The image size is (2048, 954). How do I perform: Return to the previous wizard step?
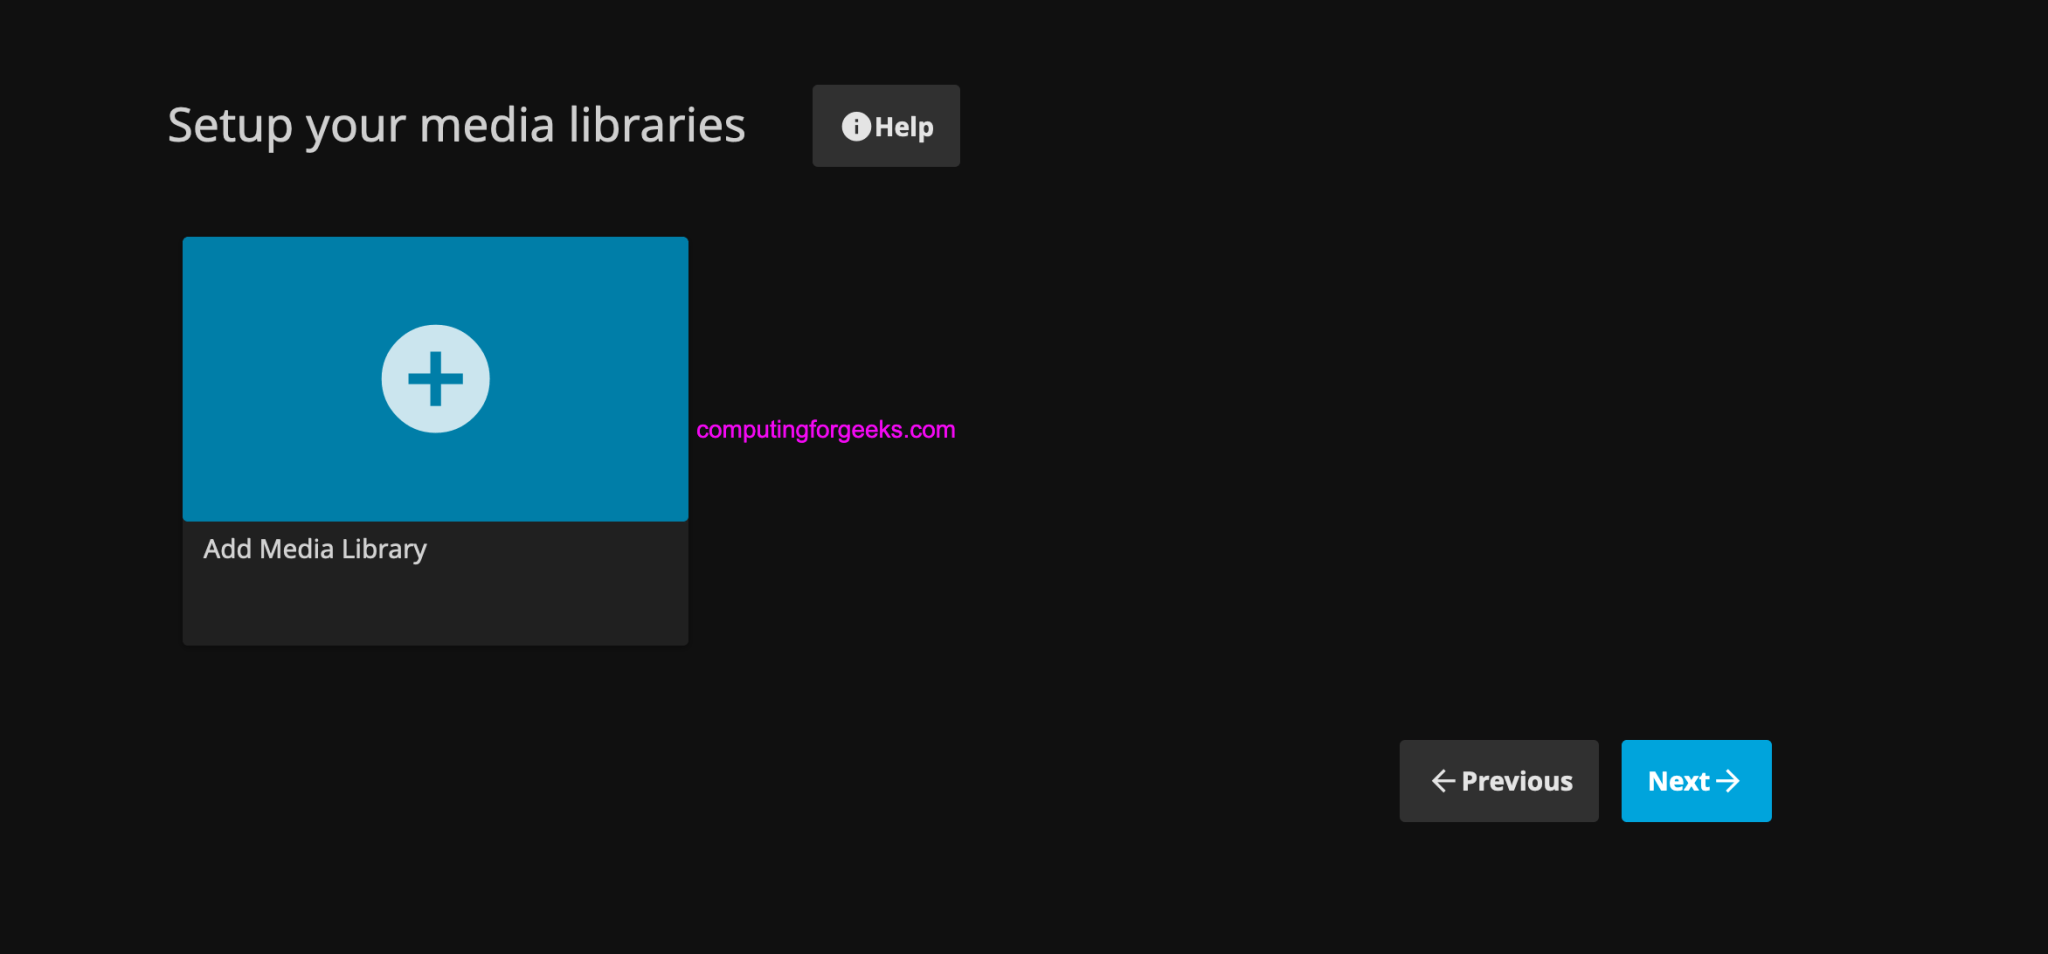click(x=1498, y=781)
